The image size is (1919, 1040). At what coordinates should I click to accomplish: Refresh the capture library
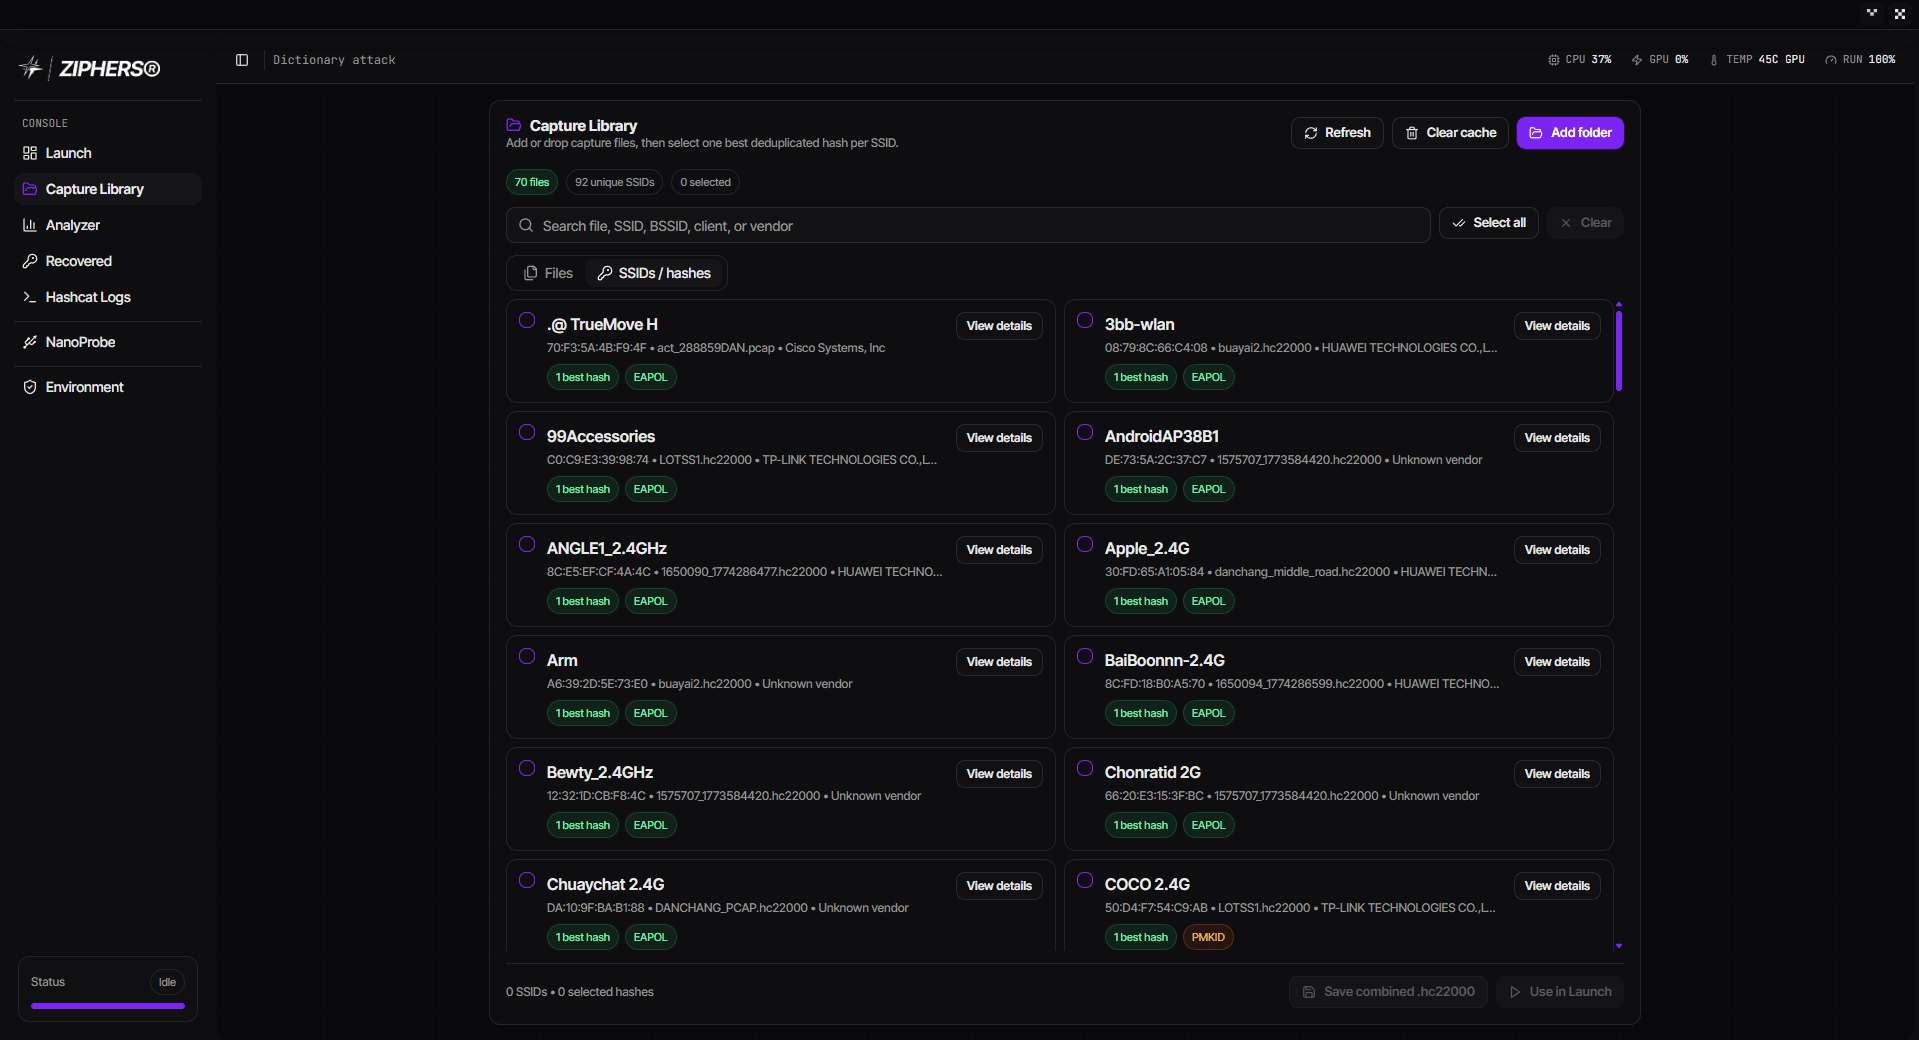pos(1337,133)
